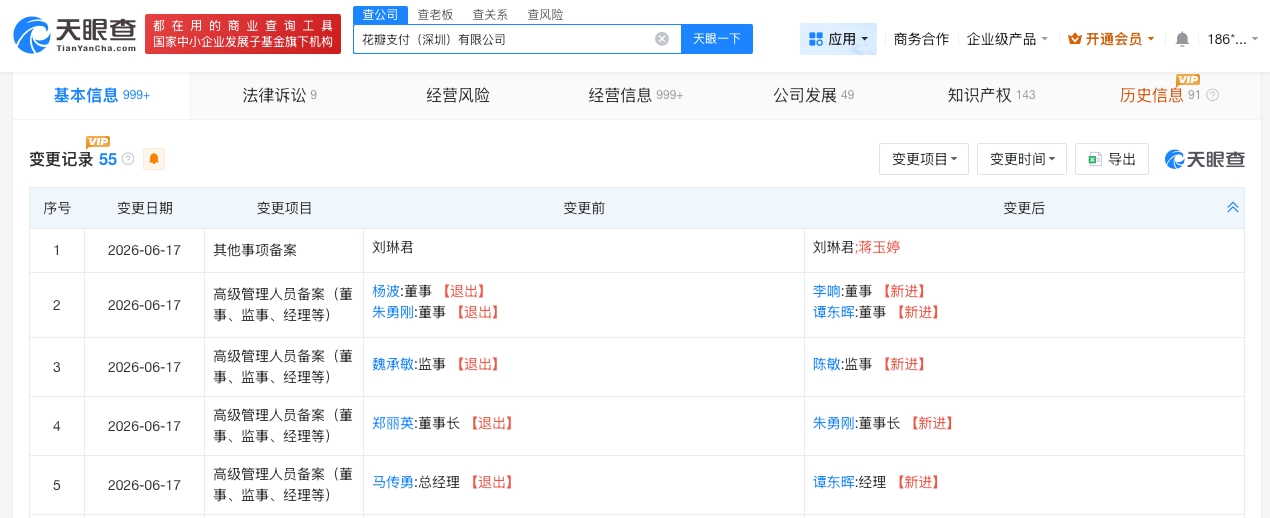Switch to the 经营信息 tab
The image size is (1270, 518).
[636, 95]
